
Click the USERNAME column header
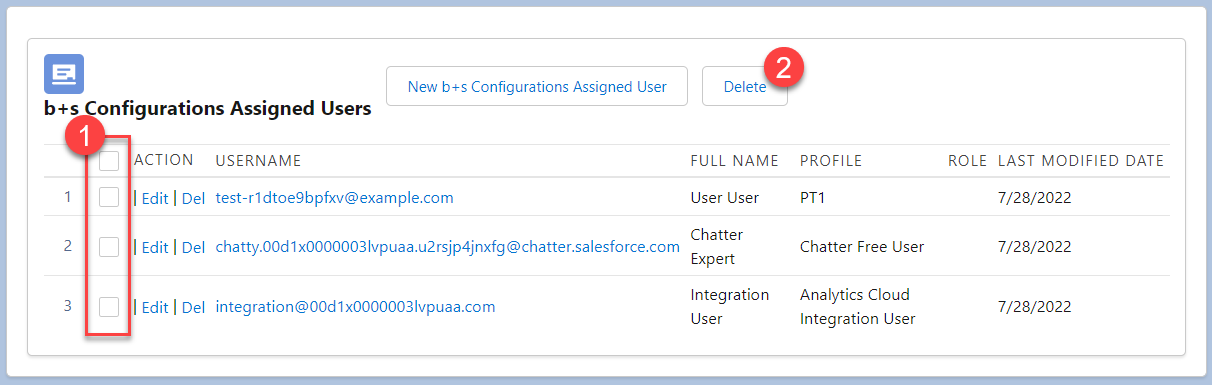click(258, 161)
